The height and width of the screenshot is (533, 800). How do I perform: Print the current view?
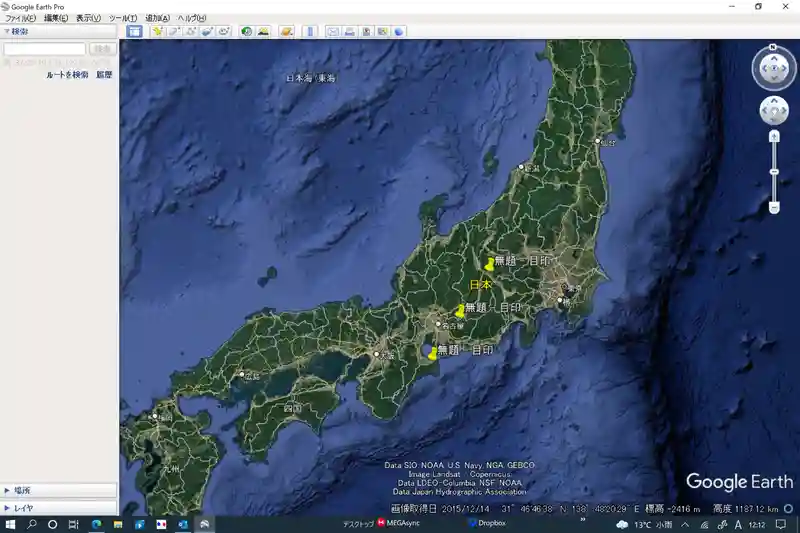click(x=349, y=31)
